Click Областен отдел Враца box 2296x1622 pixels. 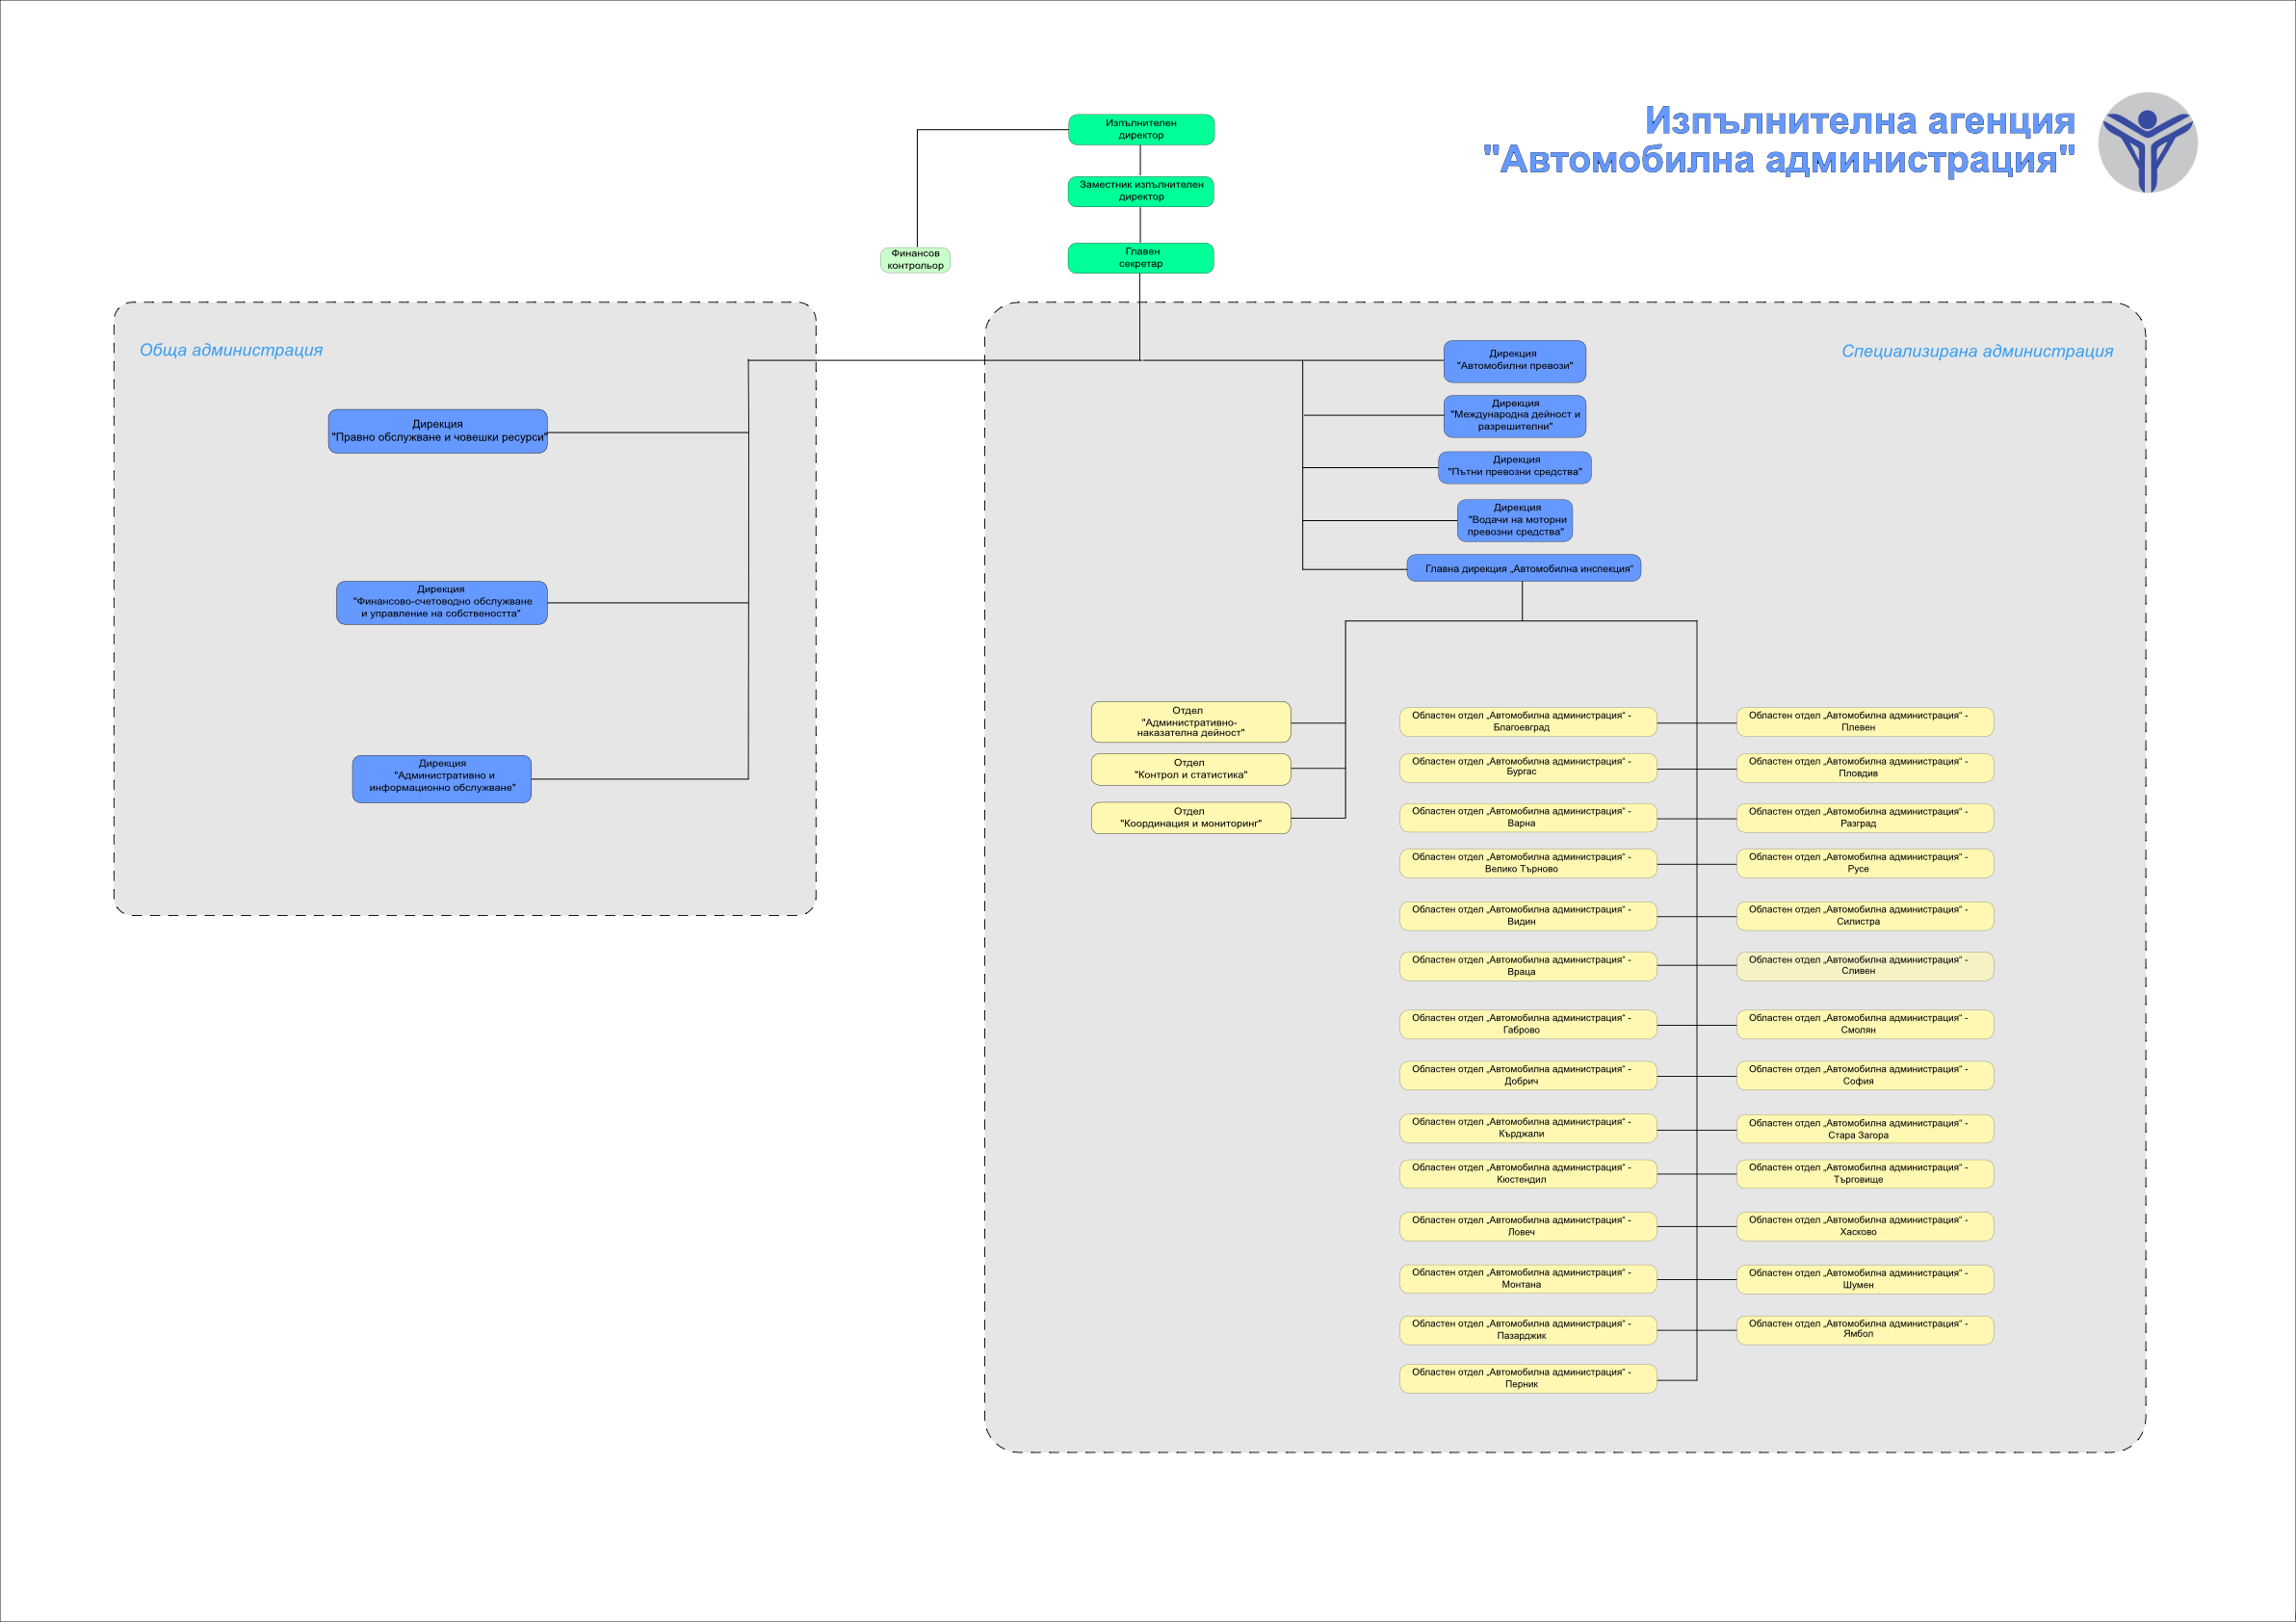1528,966
